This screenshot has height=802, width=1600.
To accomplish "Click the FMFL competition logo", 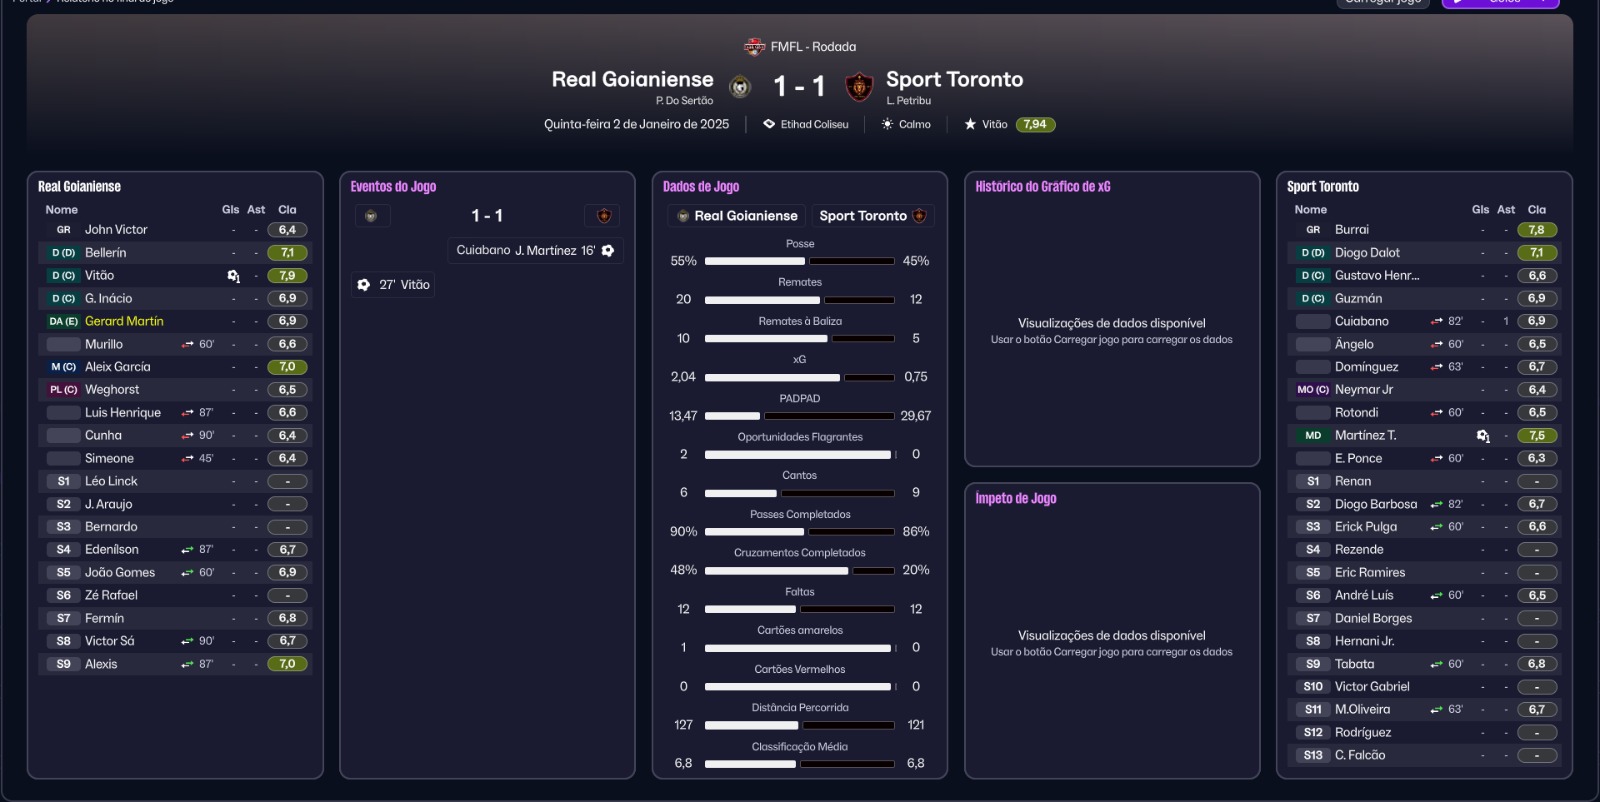I will 754,47.
